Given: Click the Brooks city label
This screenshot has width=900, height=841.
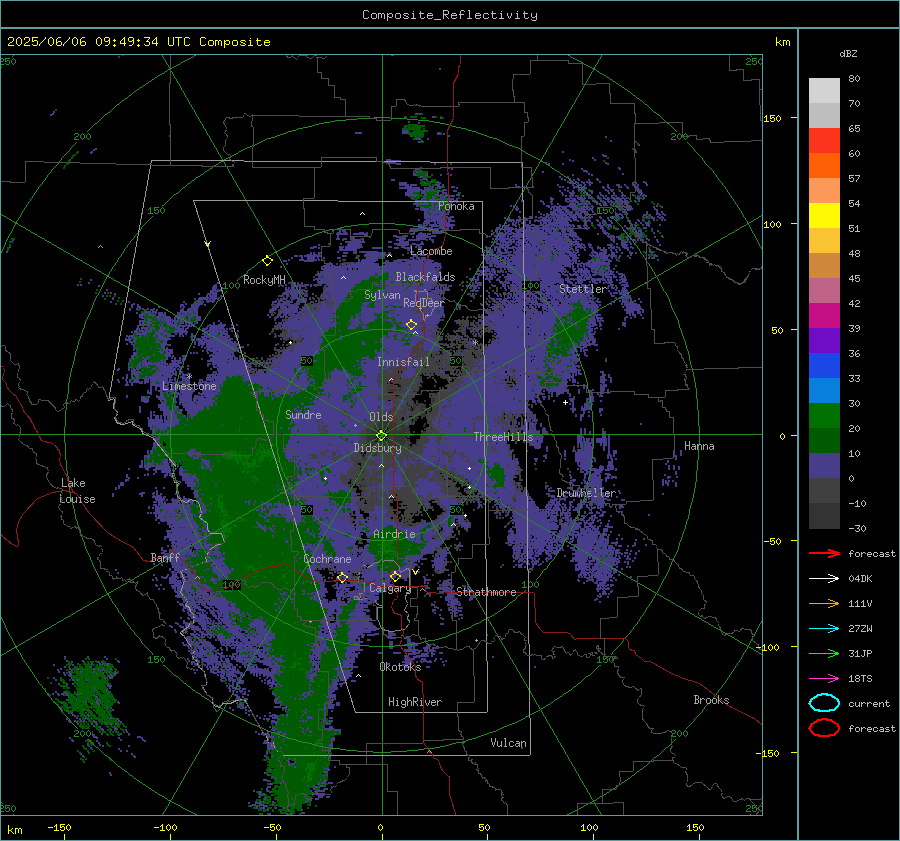Looking at the screenshot, I should (x=711, y=700).
